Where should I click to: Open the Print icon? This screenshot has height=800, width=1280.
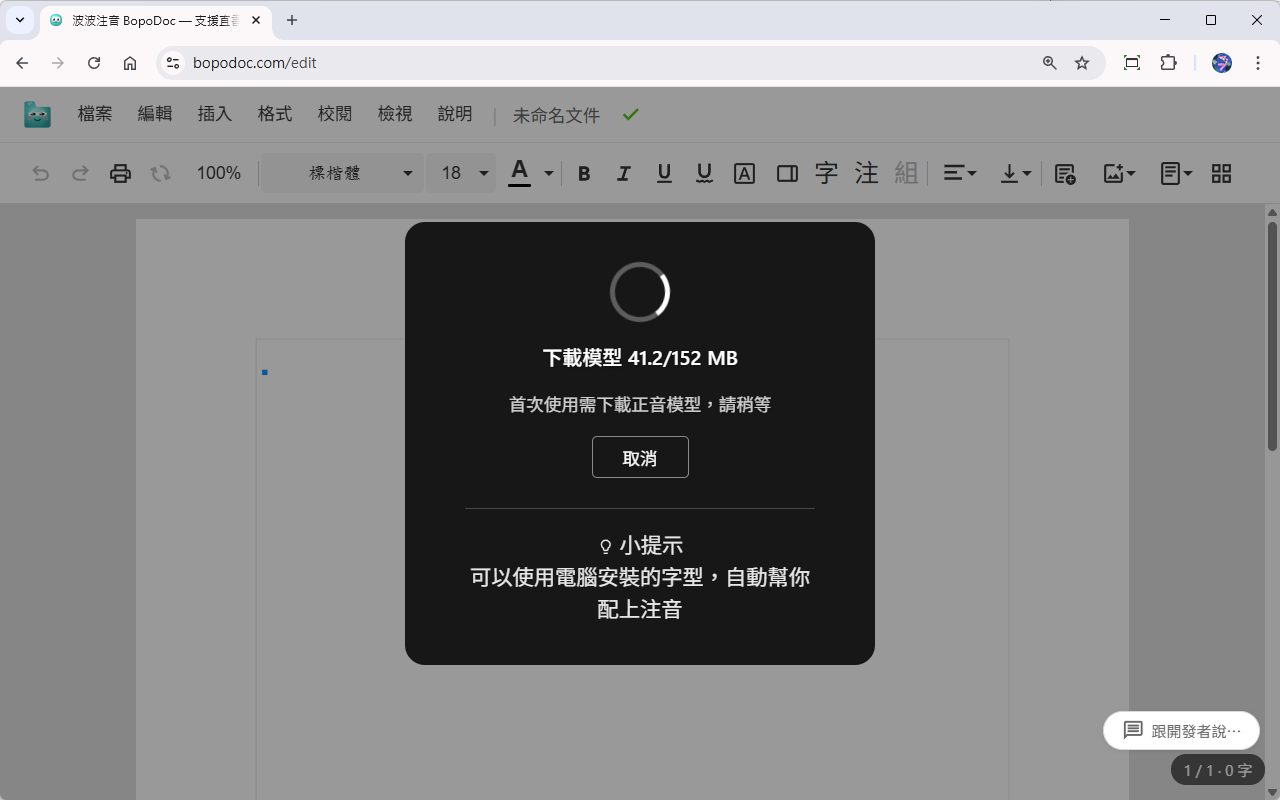[120, 173]
